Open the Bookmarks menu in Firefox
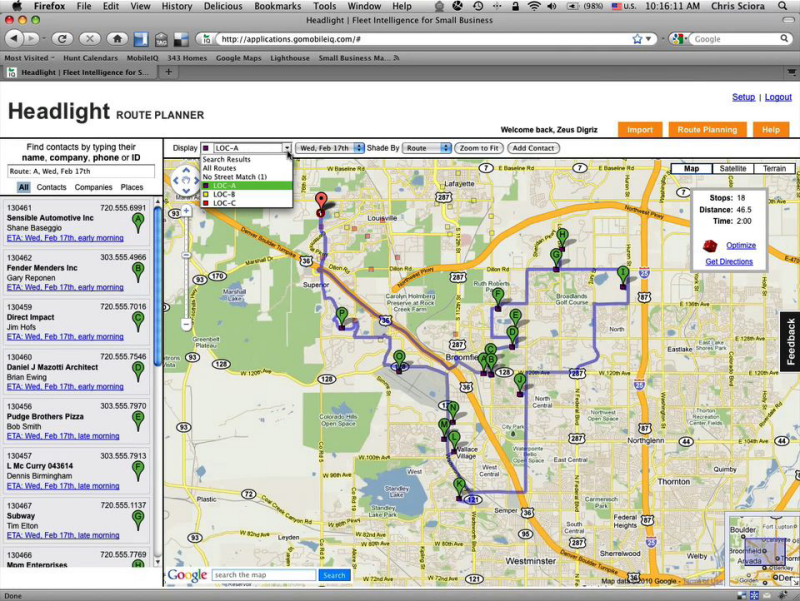 278,6
